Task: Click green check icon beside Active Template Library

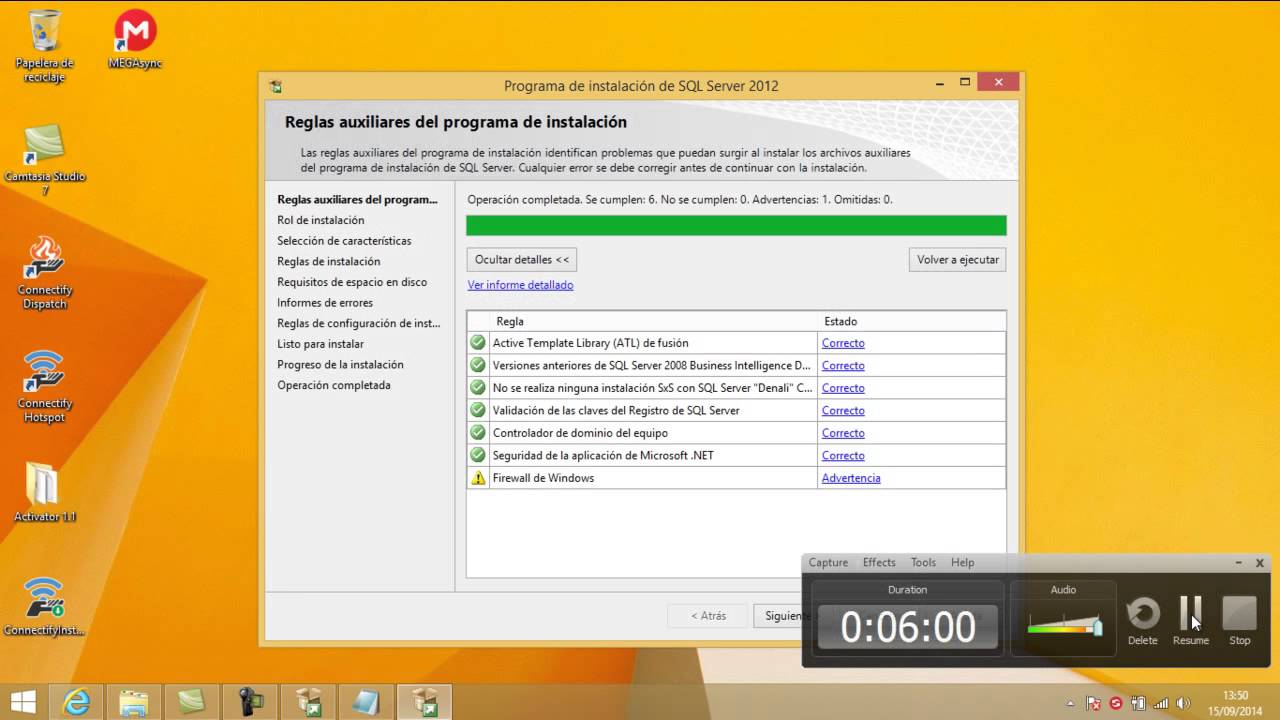Action: coord(478,343)
